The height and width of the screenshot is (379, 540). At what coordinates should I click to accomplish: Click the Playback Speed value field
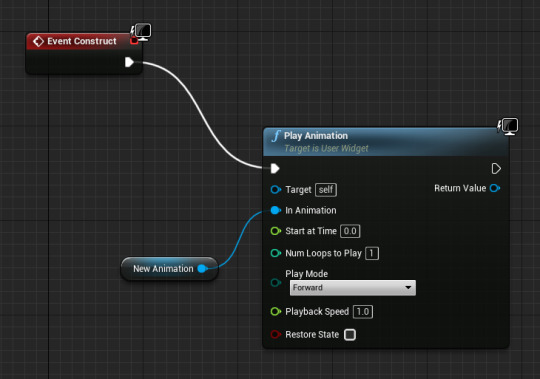[363, 312]
